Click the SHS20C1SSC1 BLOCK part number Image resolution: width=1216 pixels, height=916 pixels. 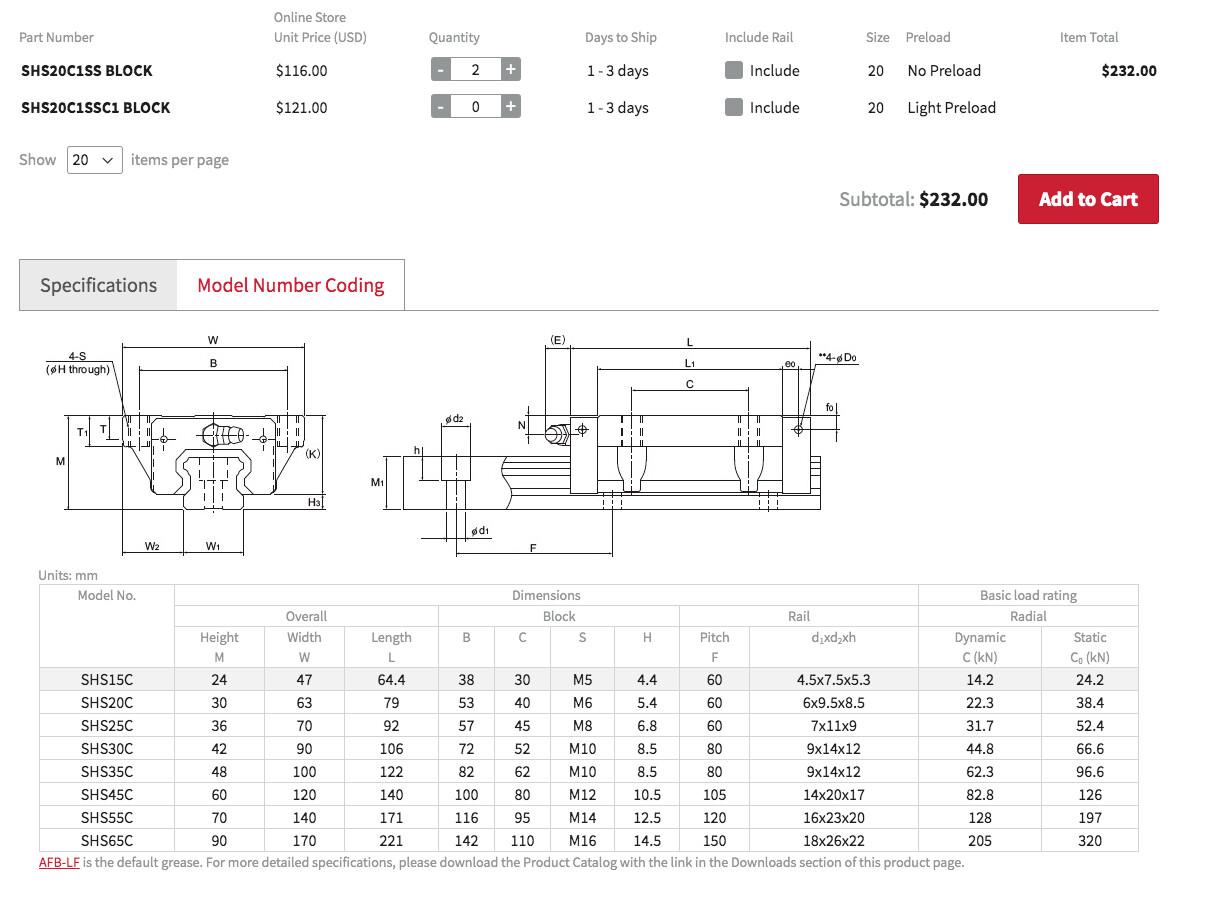tap(96, 108)
